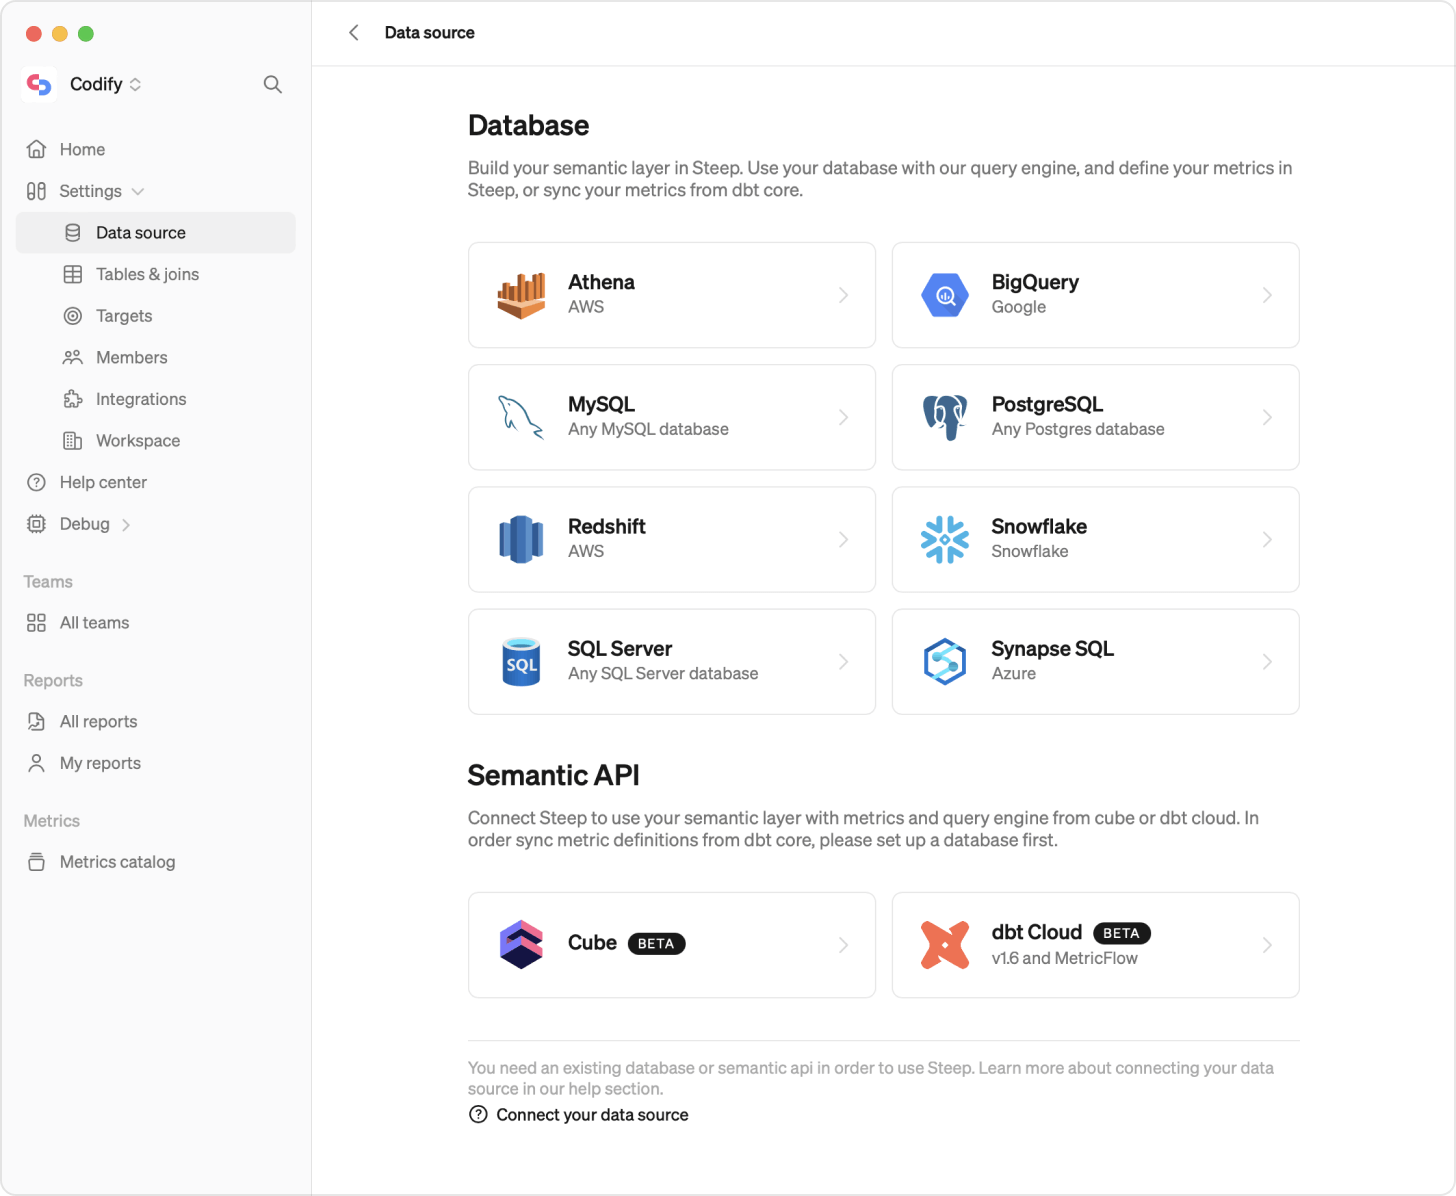The image size is (1456, 1196).
Task: Click the Debug chip icon
Action: [37, 524]
